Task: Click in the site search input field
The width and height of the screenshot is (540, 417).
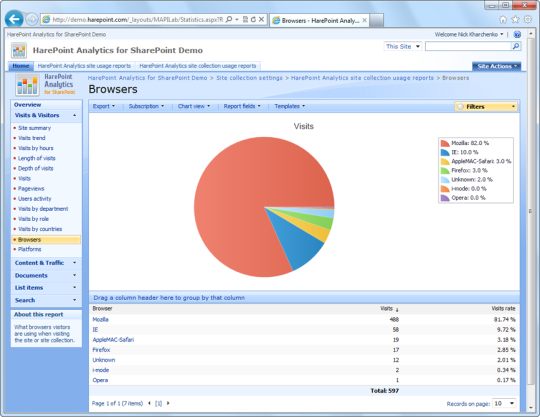Action: coord(468,46)
